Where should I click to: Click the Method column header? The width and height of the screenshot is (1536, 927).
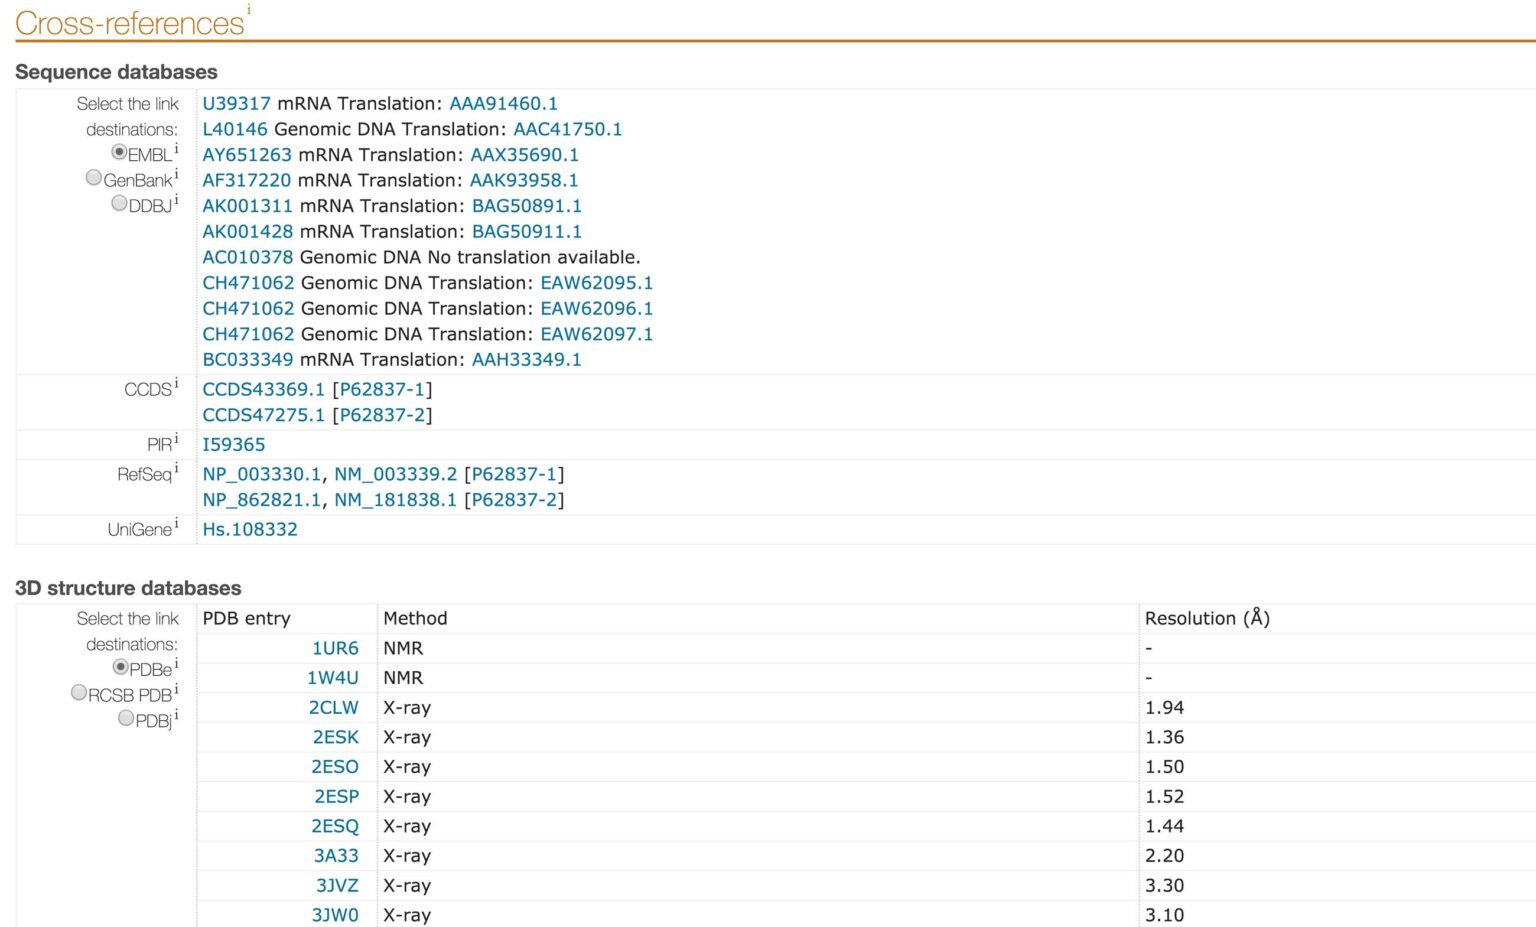[x=415, y=618]
